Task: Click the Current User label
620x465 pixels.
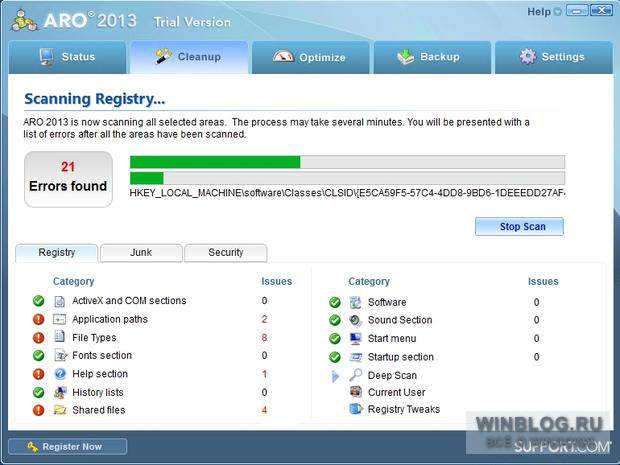Action: pyautogui.click(x=397, y=392)
